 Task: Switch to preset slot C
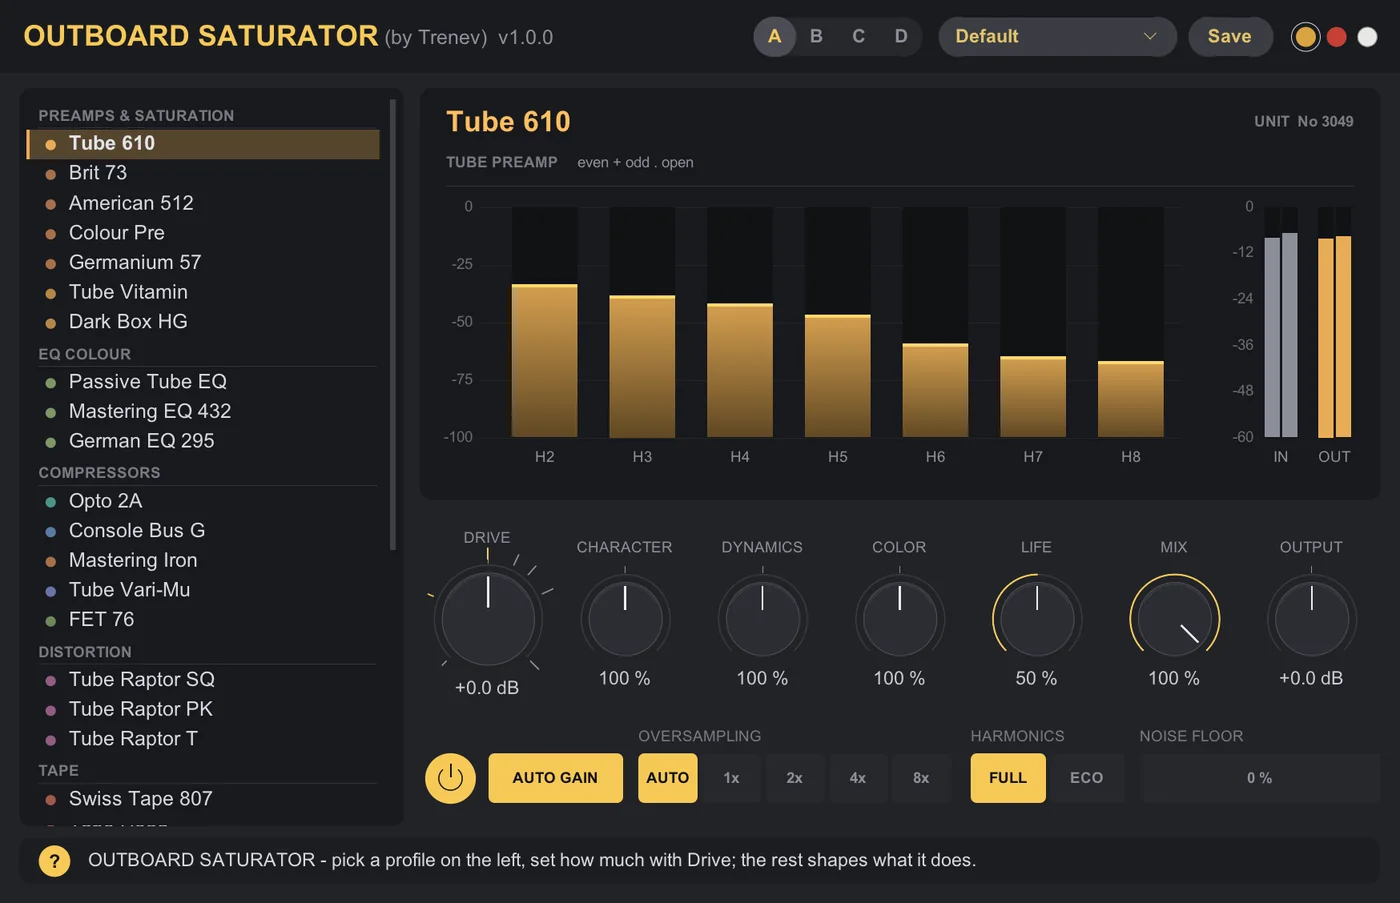point(858,37)
